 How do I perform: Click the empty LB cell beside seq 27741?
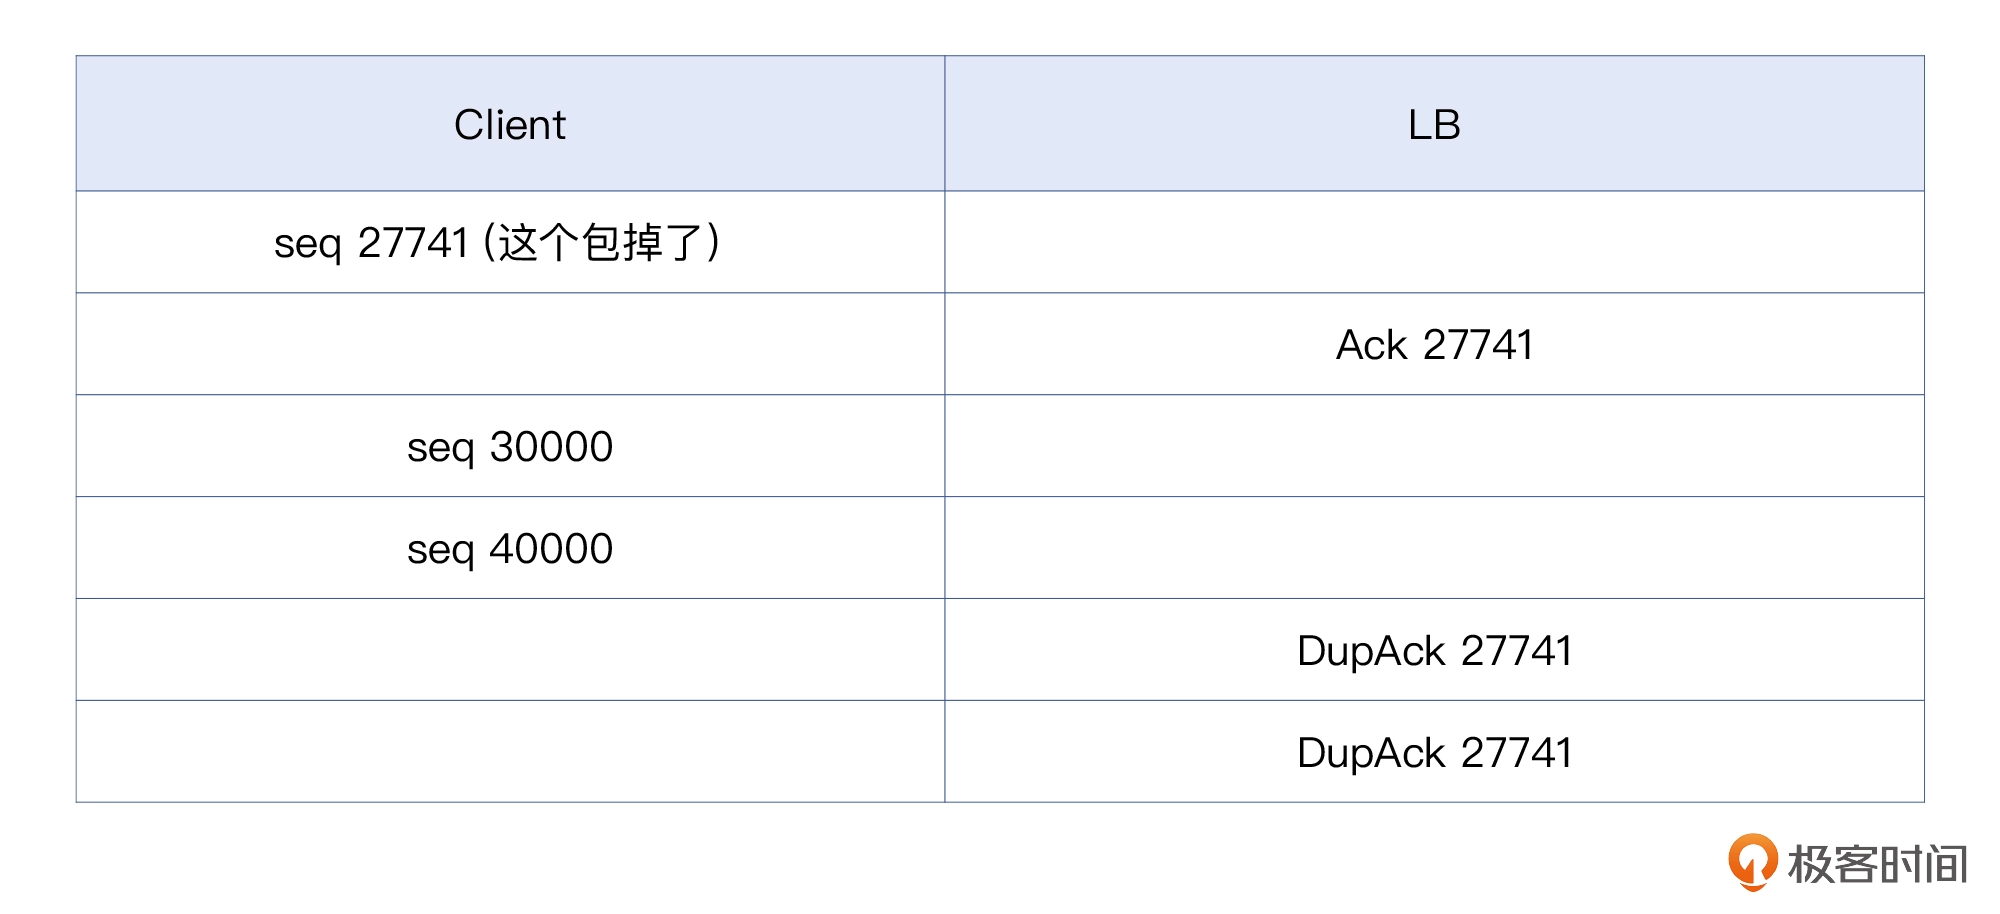(x=1434, y=242)
